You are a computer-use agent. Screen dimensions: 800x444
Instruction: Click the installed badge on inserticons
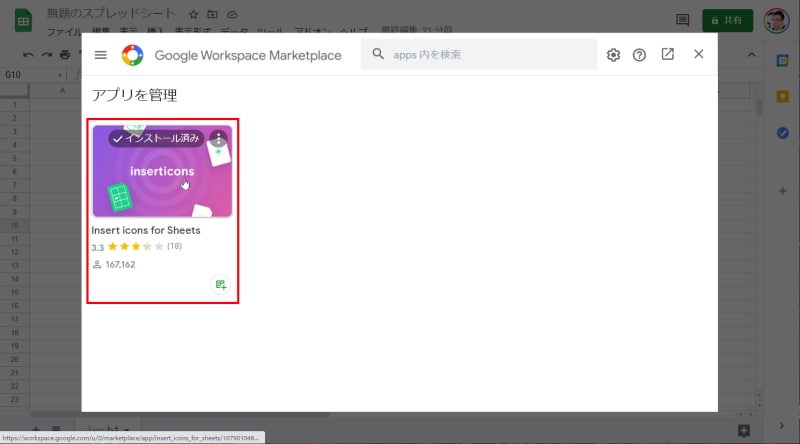pos(156,138)
